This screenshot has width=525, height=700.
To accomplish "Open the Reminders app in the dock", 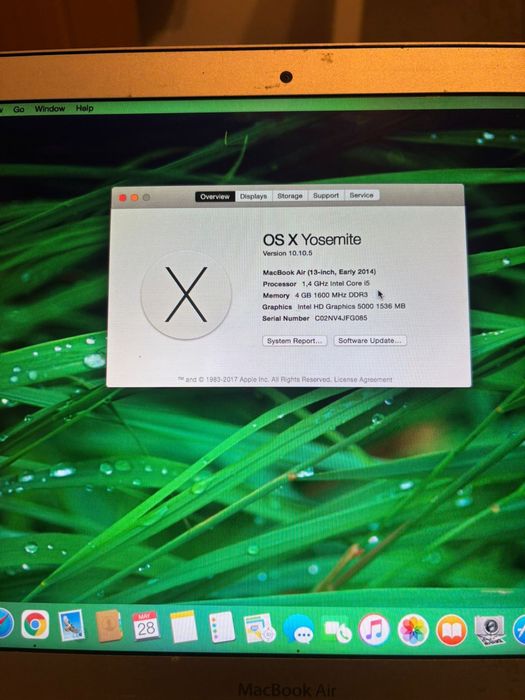I will click(222, 627).
